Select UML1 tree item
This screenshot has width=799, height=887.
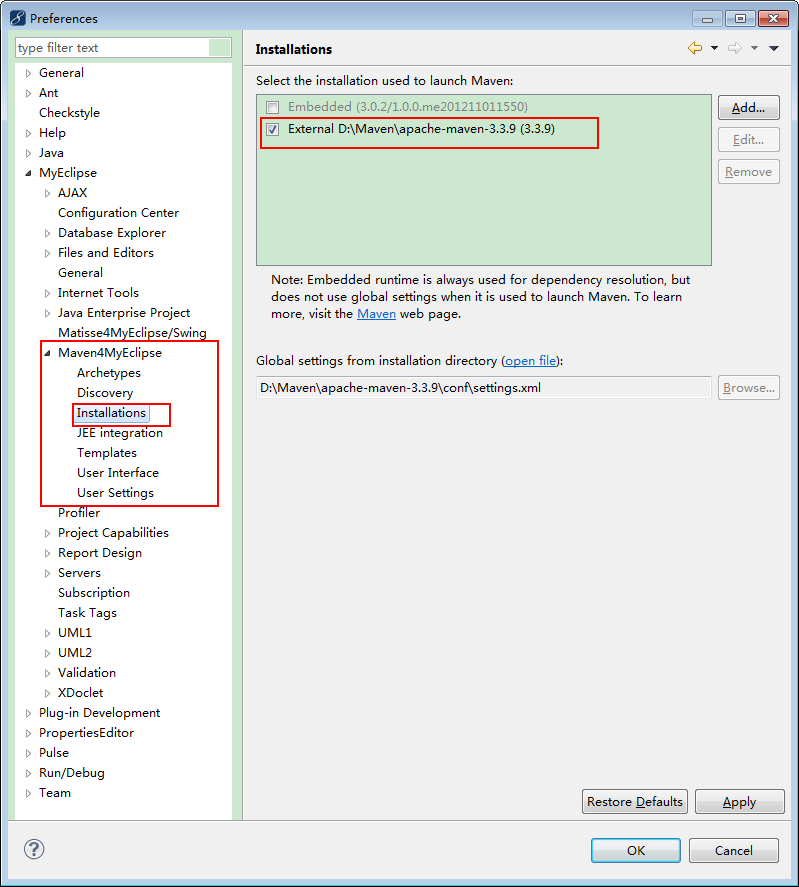pyautogui.click(x=75, y=632)
